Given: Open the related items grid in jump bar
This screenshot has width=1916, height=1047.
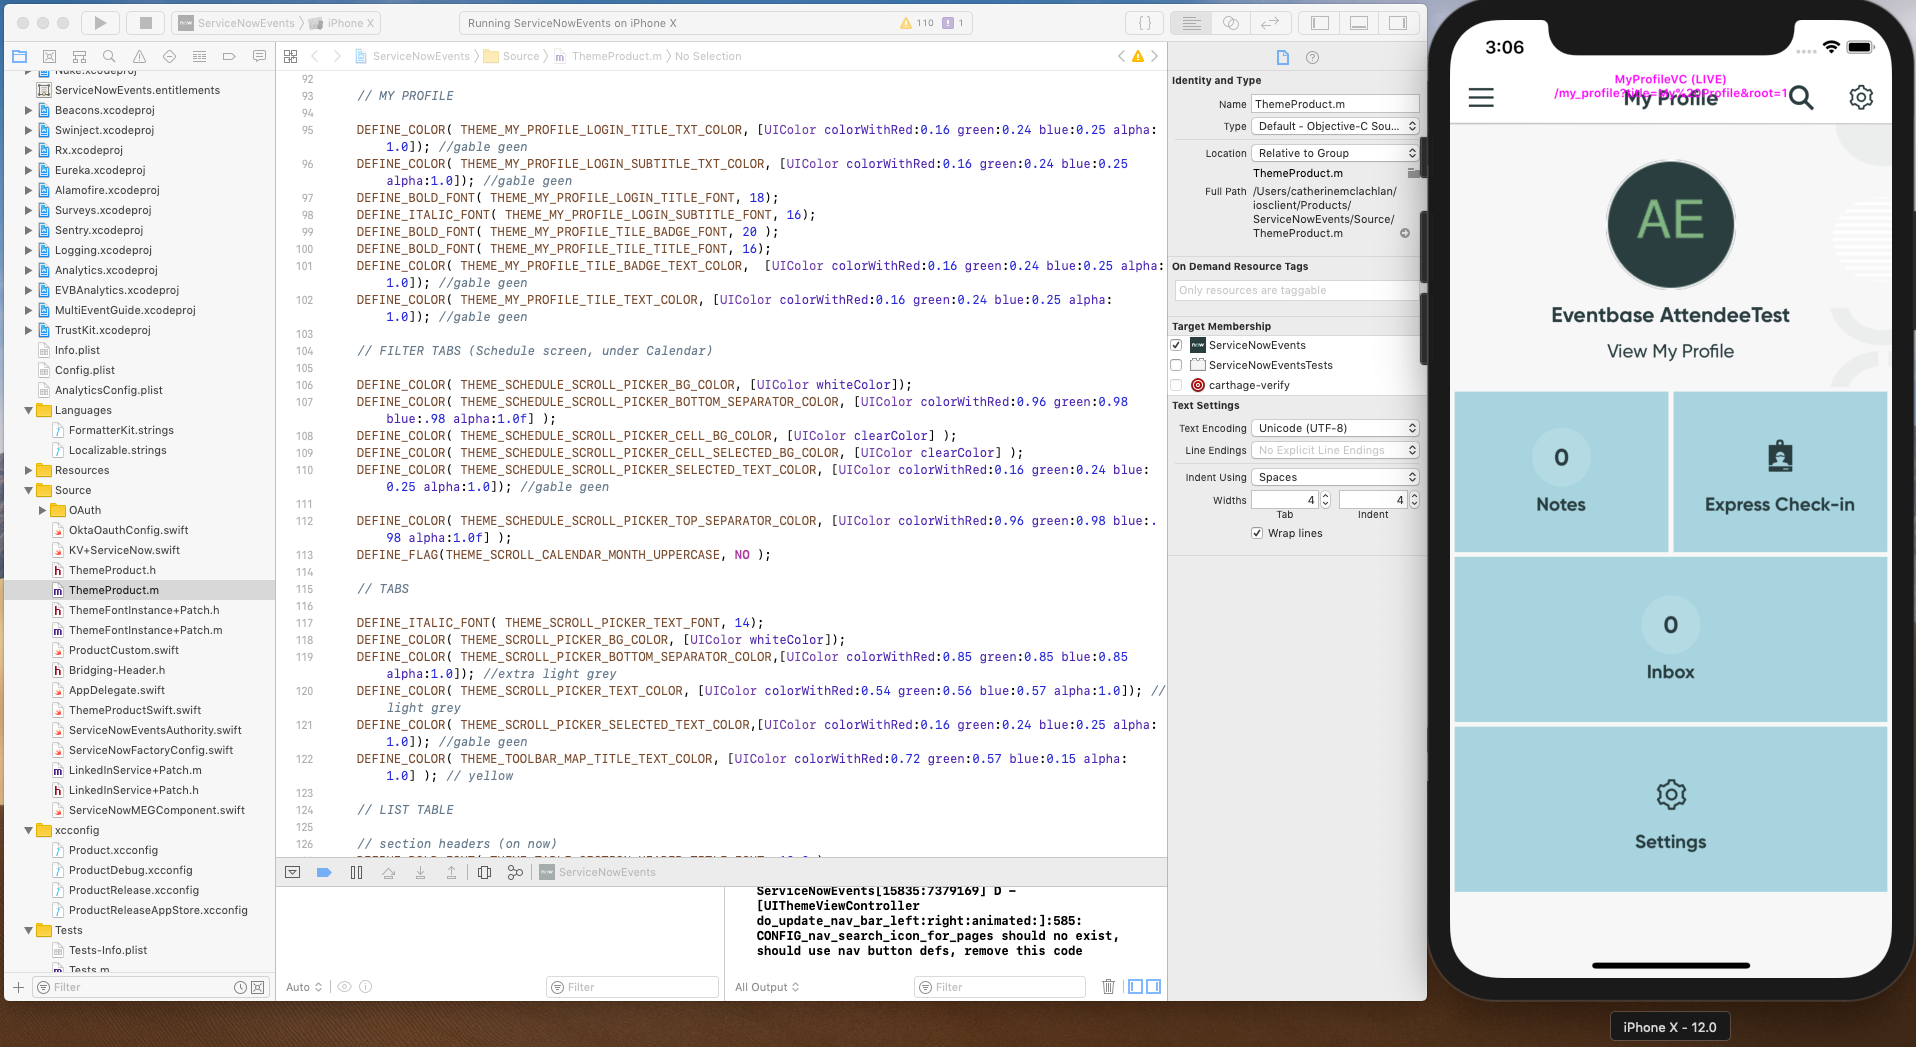Looking at the screenshot, I should pos(291,56).
